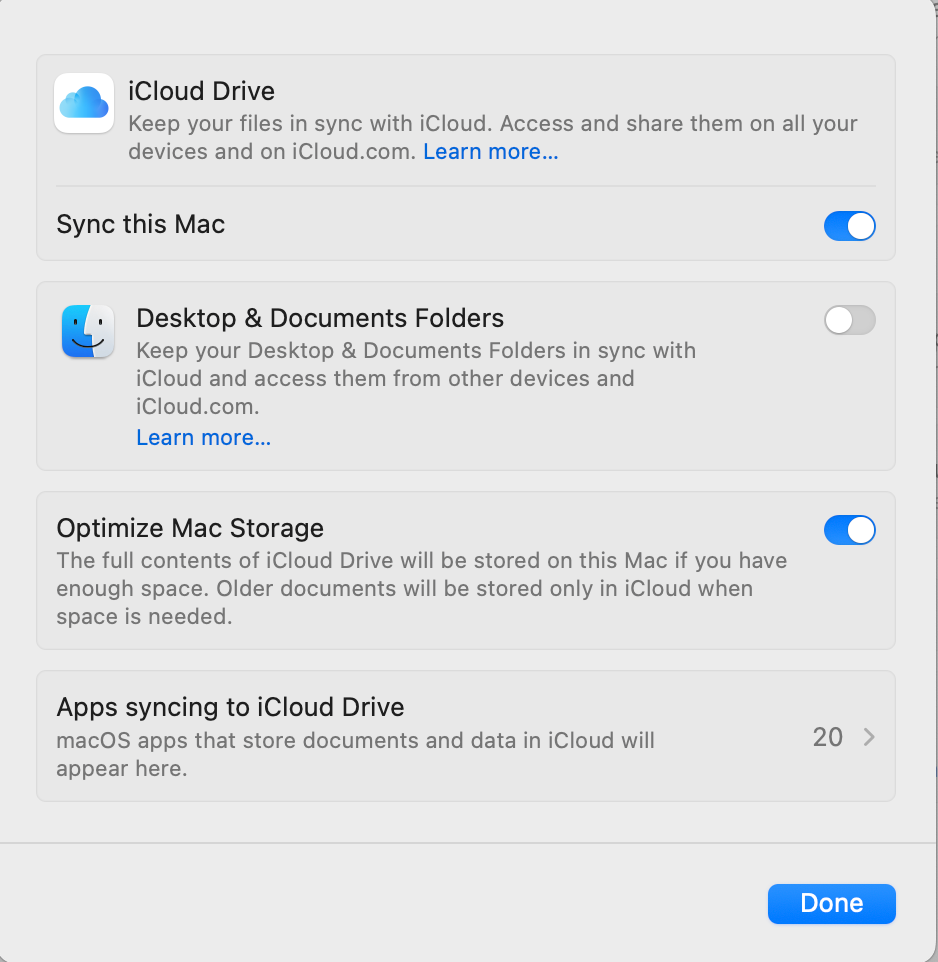Turn off Sync this Mac switch

point(850,226)
